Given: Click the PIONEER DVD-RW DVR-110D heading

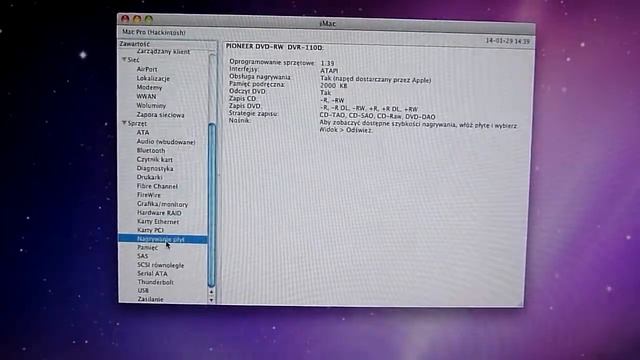Looking at the screenshot, I should (274, 47).
